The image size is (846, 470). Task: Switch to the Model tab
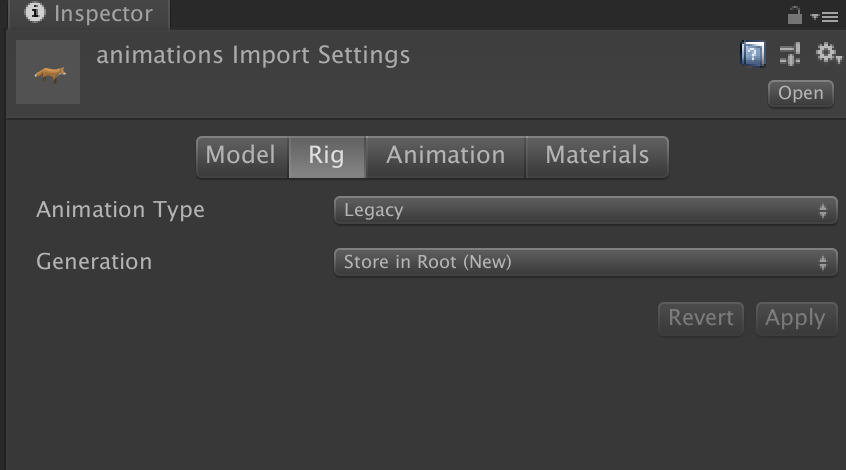(x=240, y=156)
